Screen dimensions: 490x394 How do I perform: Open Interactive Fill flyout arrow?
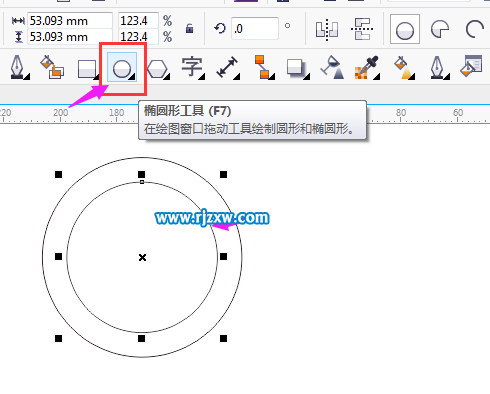pos(412,77)
